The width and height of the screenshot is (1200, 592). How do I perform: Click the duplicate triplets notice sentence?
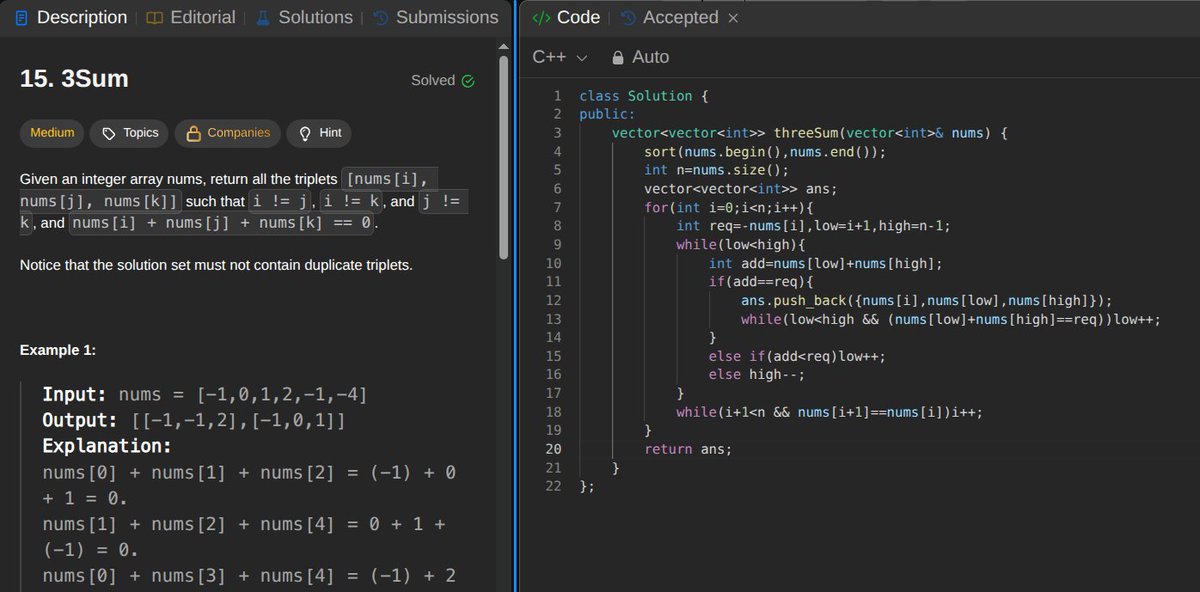[x=216, y=266]
